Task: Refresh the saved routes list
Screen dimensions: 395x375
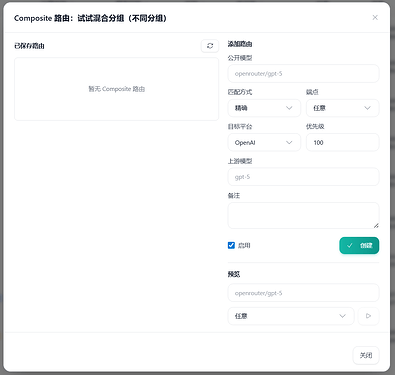Action: point(210,46)
